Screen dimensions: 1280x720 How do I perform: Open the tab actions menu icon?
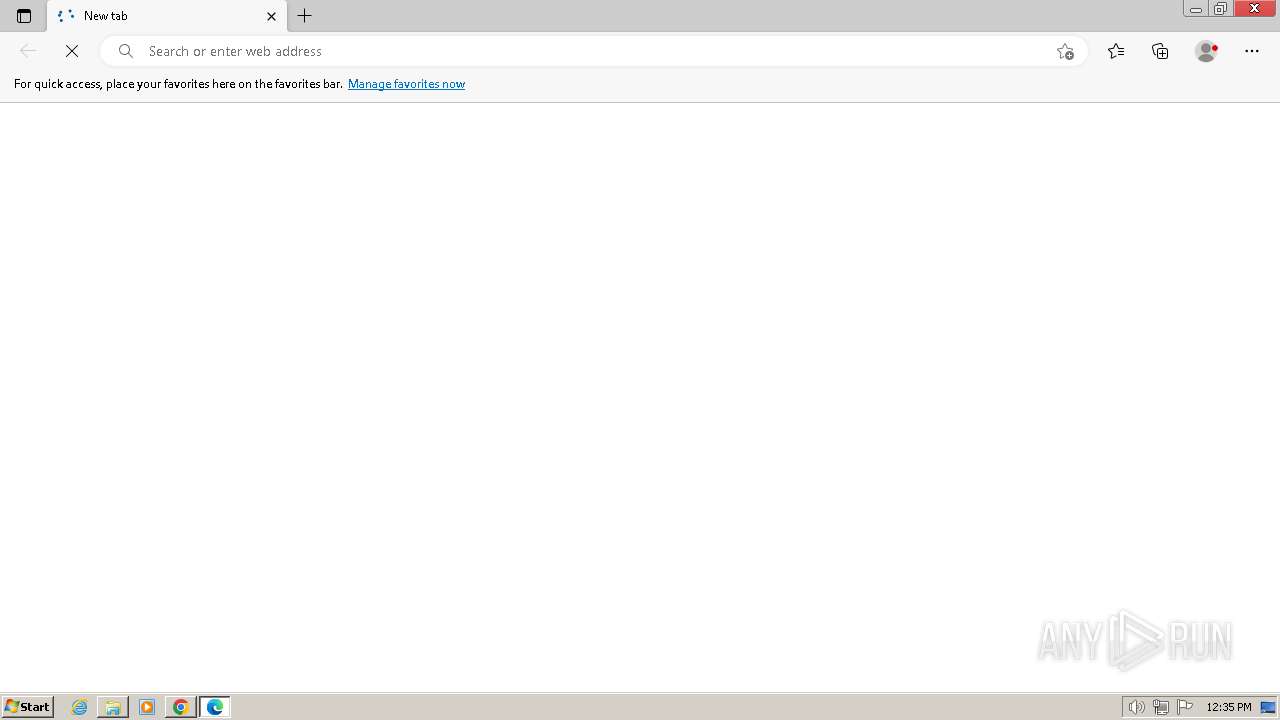[x=24, y=16]
